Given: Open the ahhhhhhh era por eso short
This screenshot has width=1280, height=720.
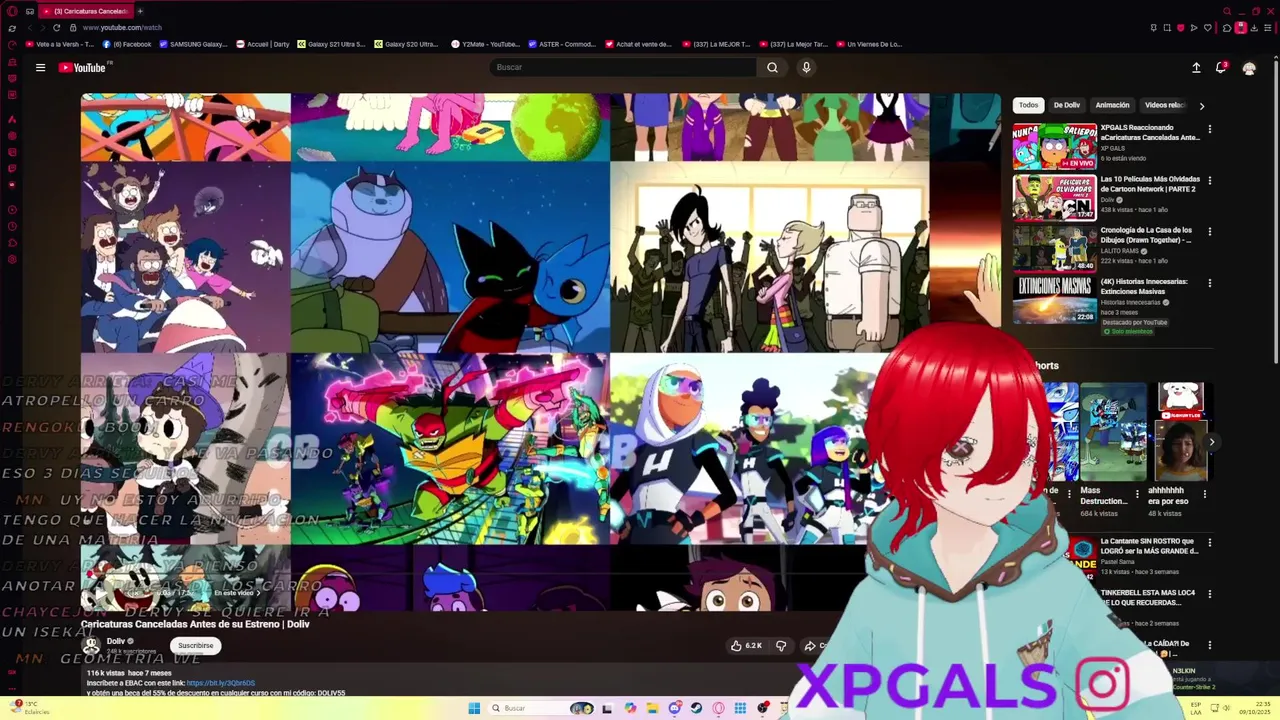Looking at the screenshot, I should coord(1181,432).
